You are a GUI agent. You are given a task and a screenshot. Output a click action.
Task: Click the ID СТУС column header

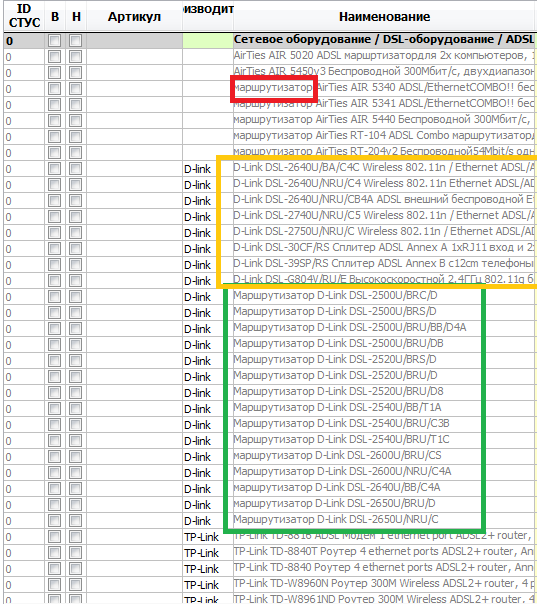point(24,17)
